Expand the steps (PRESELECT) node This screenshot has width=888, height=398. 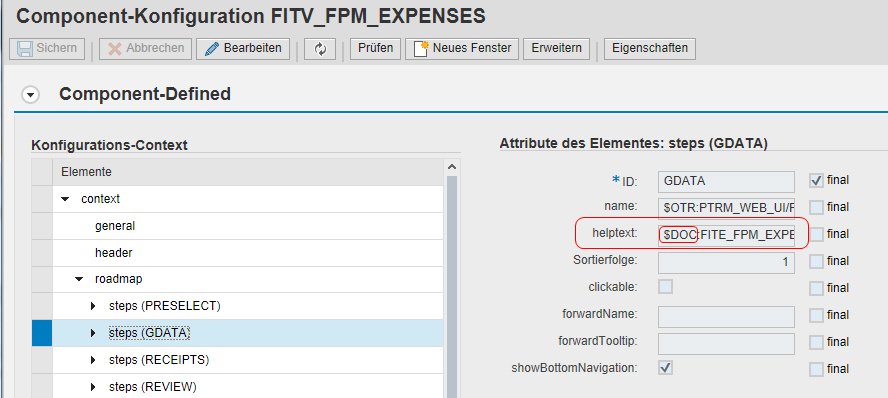93,306
